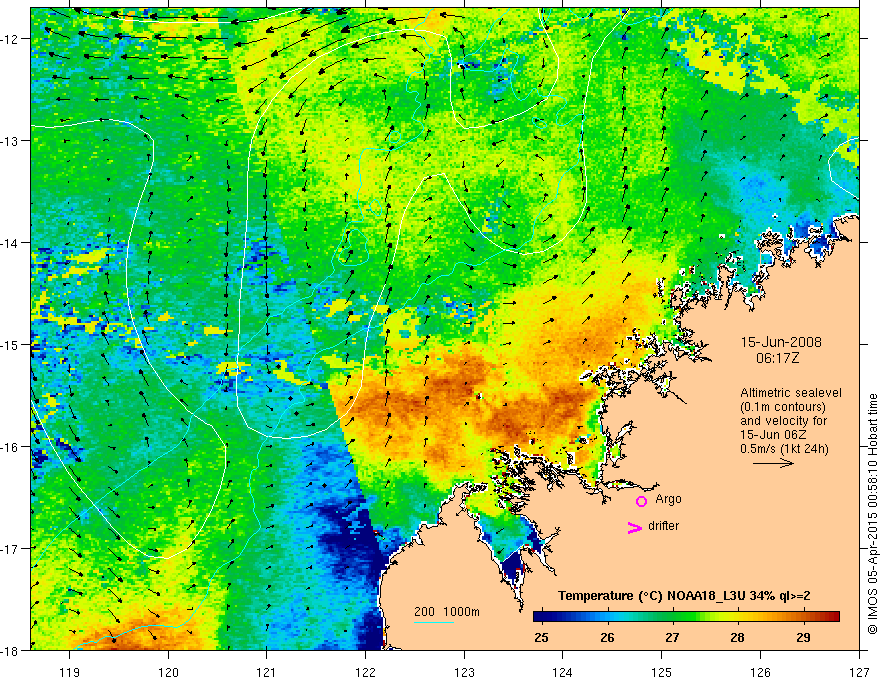Click the latitude axis label -13

[10, 141]
